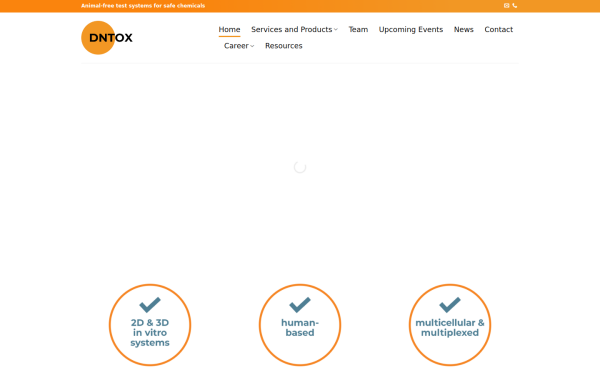Viewport: 600px width, 375px height.
Task: Click the 2D & 3D in vitro systems circle
Action: point(150,325)
